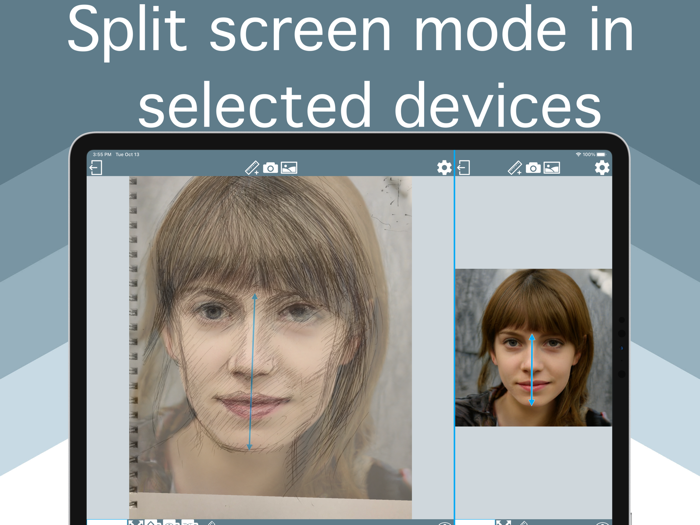The height and width of the screenshot is (525, 700).
Task: Open the camera in the left pane toolbar
Action: [271, 168]
